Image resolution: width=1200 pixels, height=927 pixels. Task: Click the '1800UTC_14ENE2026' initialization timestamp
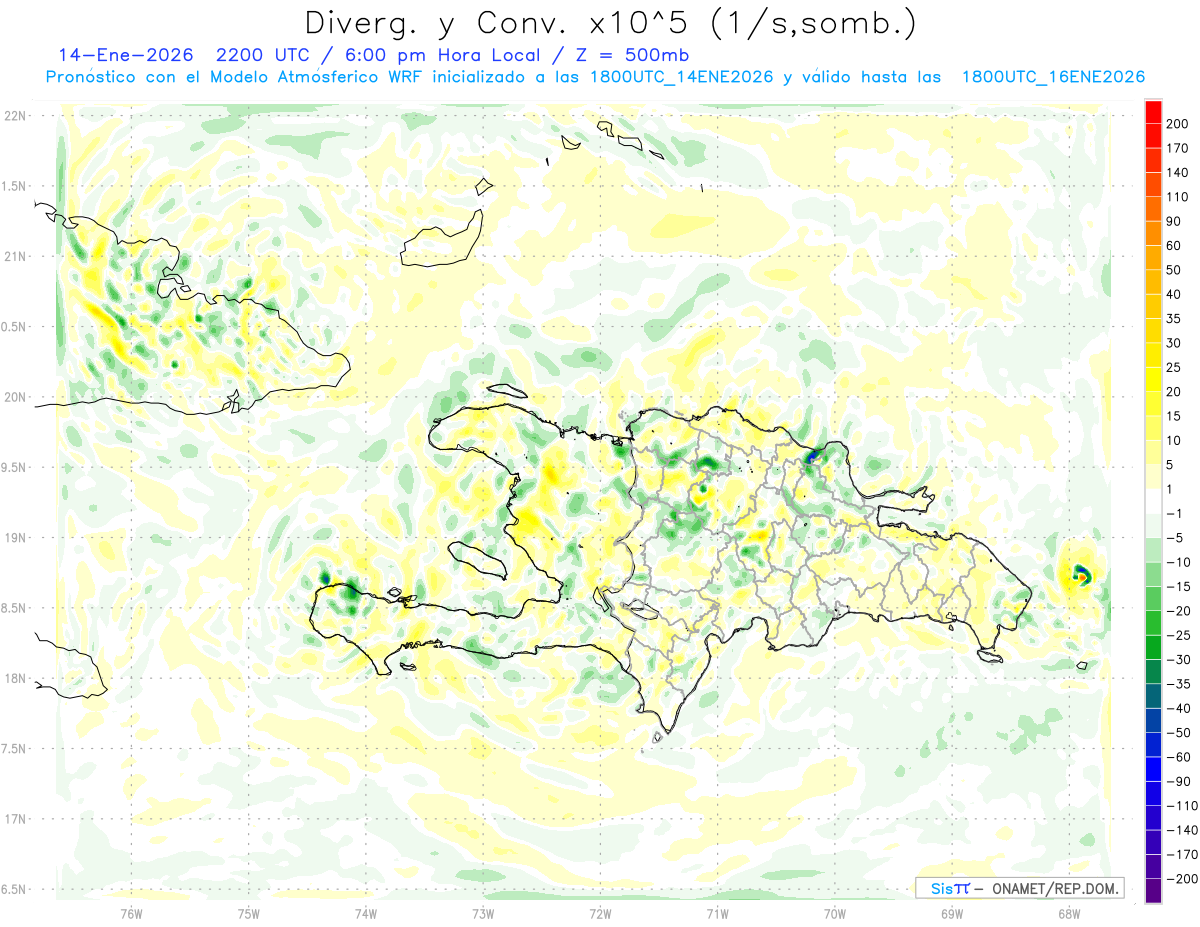pyautogui.click(x=682, y=77)
